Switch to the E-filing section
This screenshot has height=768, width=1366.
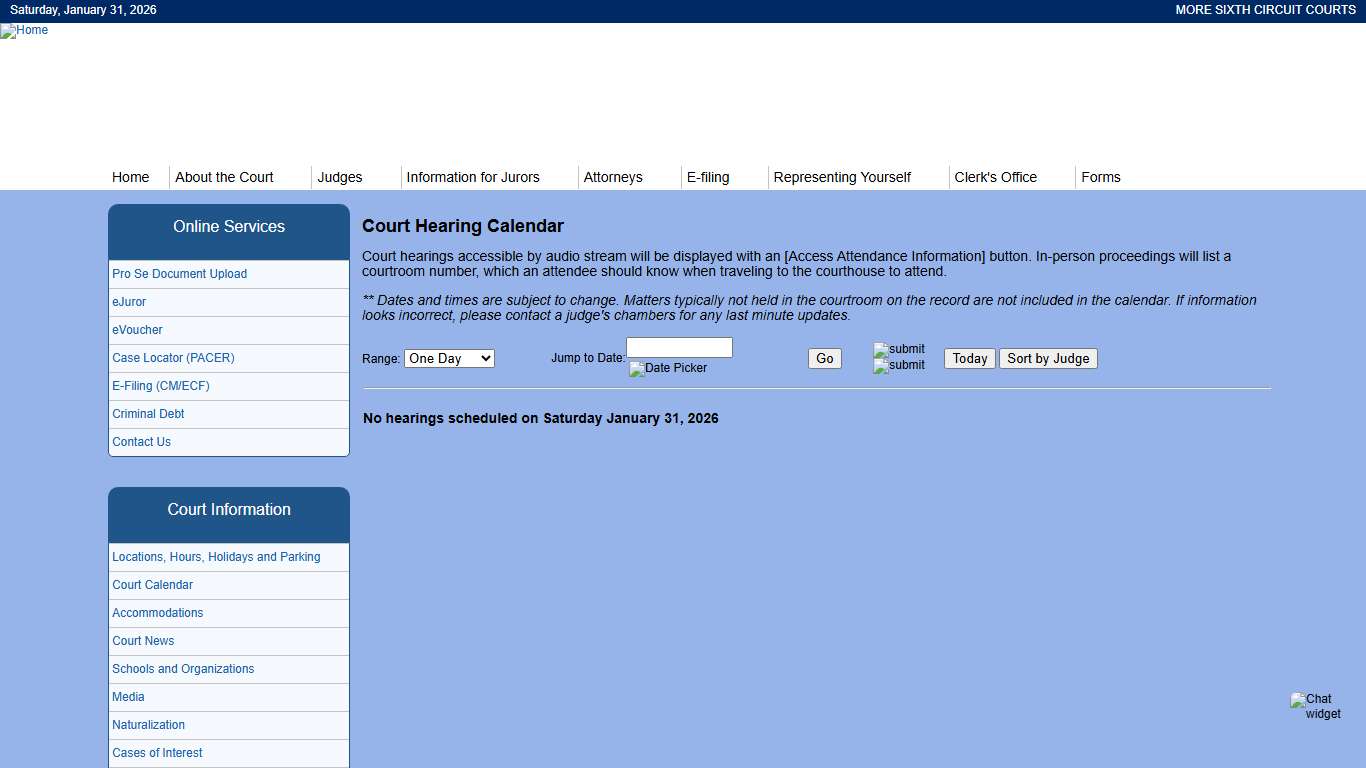[708, 177]
